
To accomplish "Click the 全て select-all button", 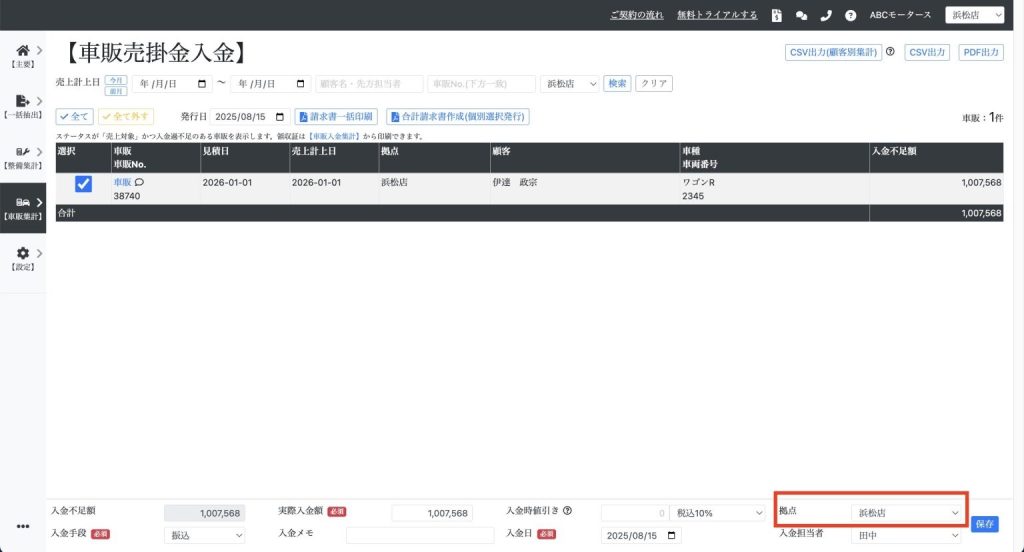I will tap(74, 117).
